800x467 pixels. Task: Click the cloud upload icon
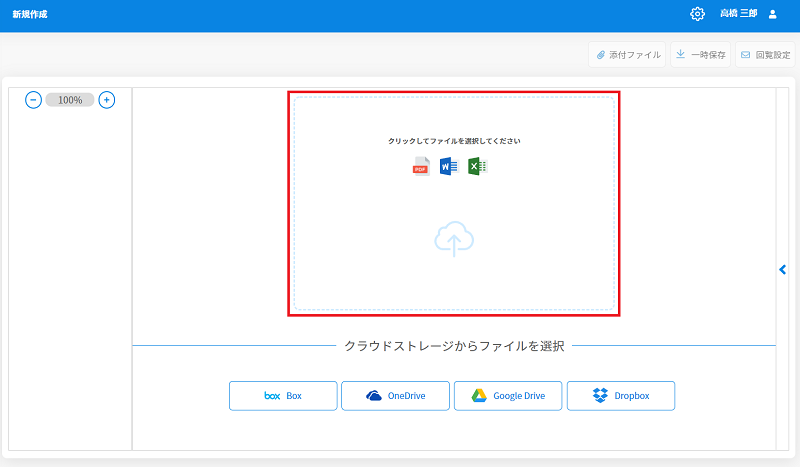point(454,239)
